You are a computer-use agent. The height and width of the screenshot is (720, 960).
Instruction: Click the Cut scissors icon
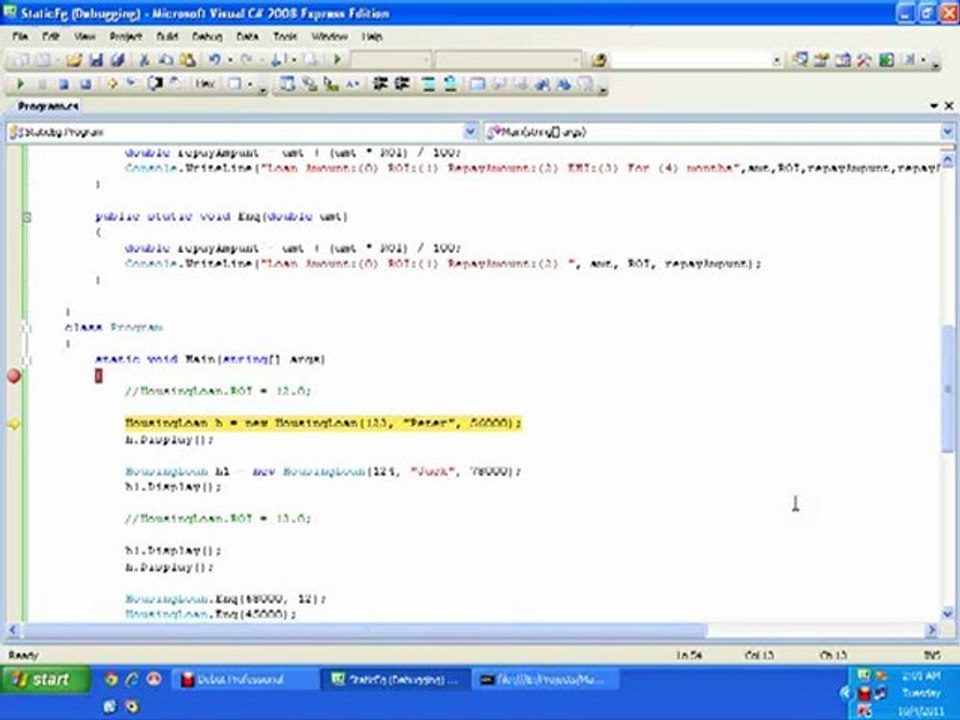(144, 59)
